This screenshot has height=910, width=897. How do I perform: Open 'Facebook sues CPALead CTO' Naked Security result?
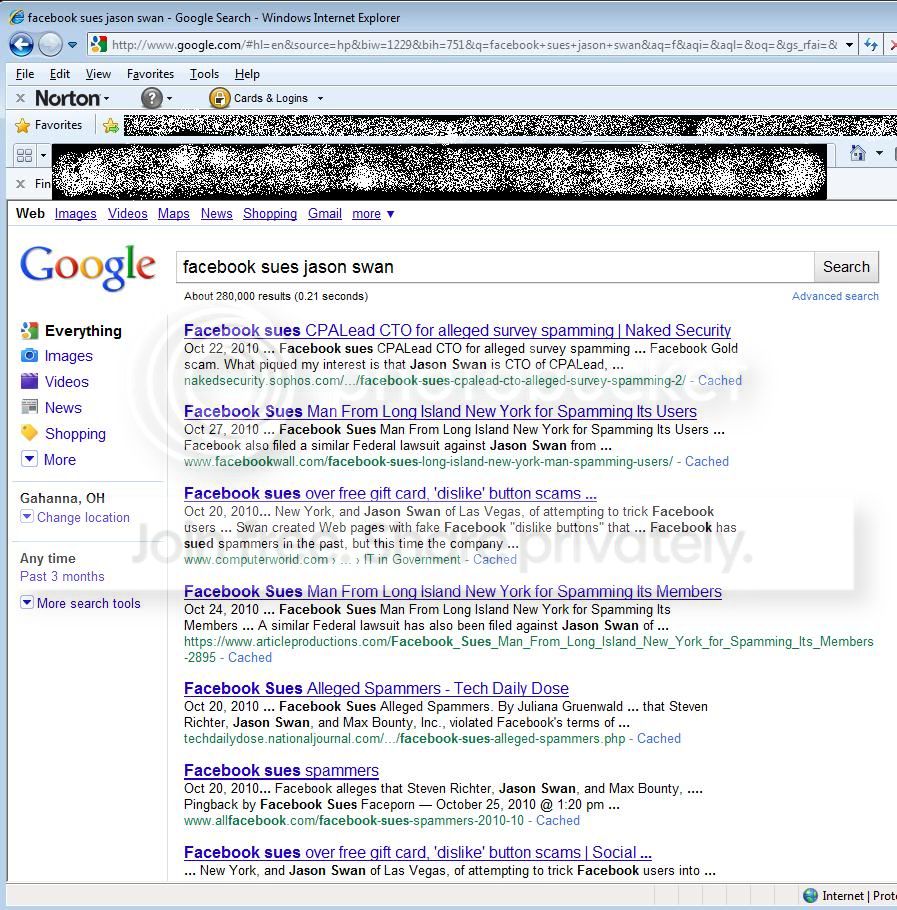coord(457,330)
